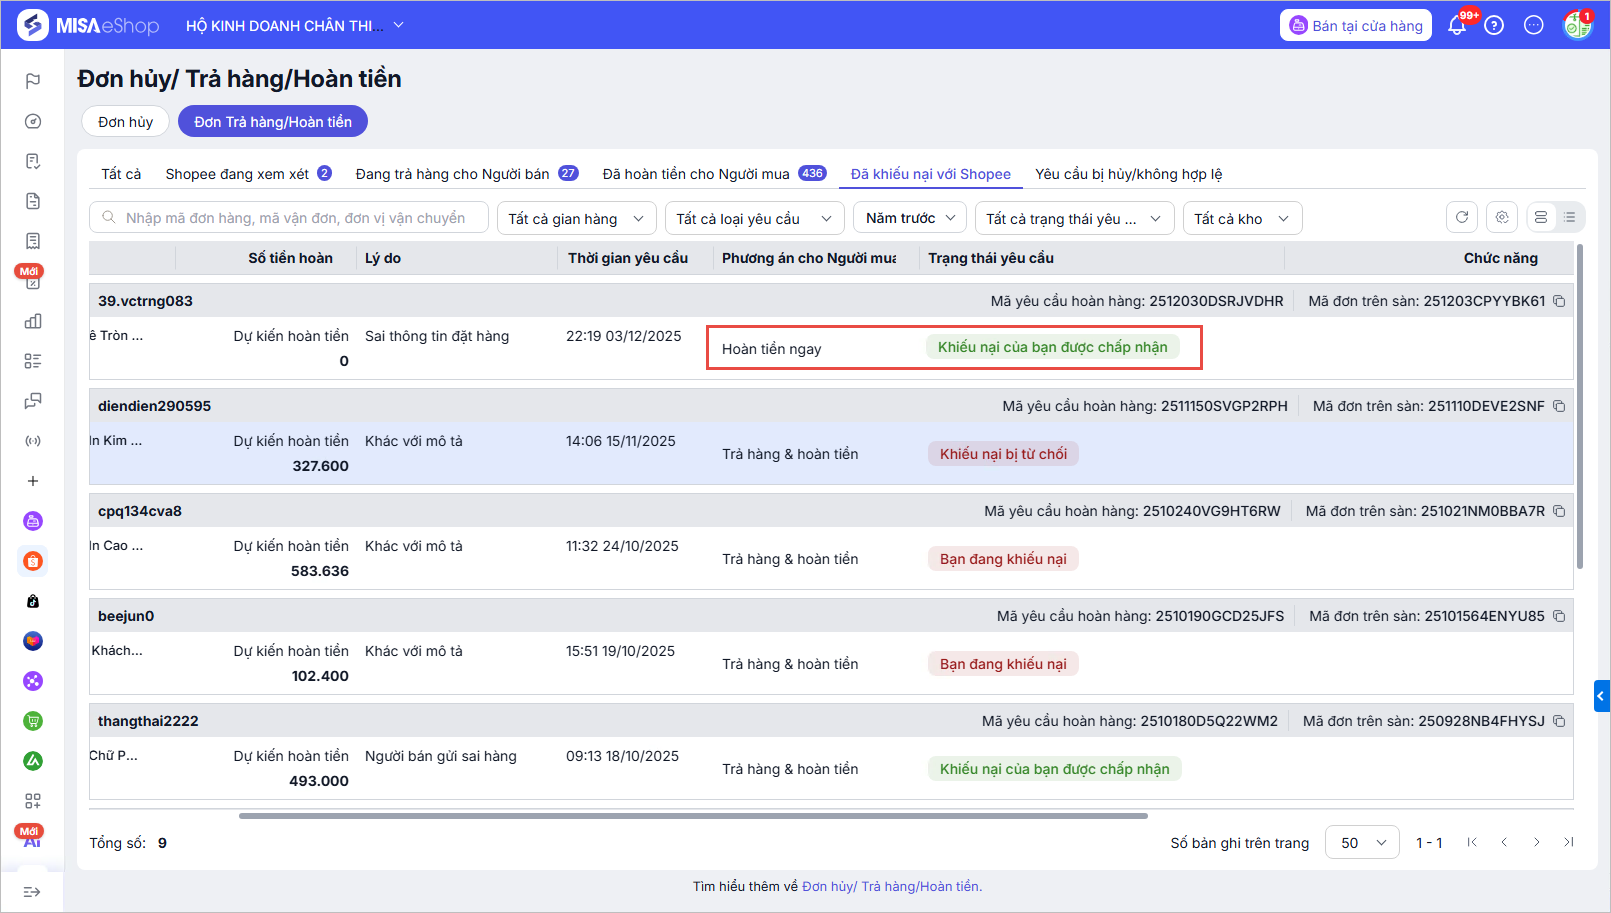This screenshot has height=913, width=1611.
Task: Open the blue side panel arrow
Action: pos(1601,696)
